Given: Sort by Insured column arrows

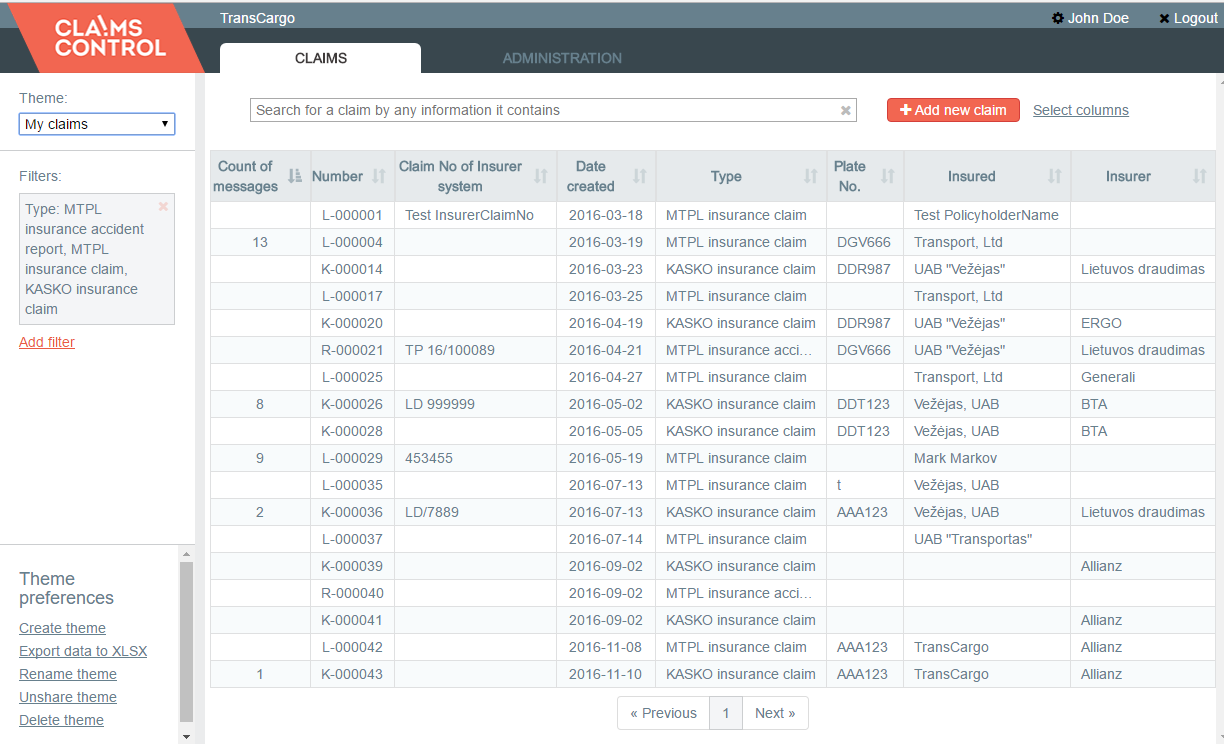Looking at the screenshot, I should click(1055, 176).
